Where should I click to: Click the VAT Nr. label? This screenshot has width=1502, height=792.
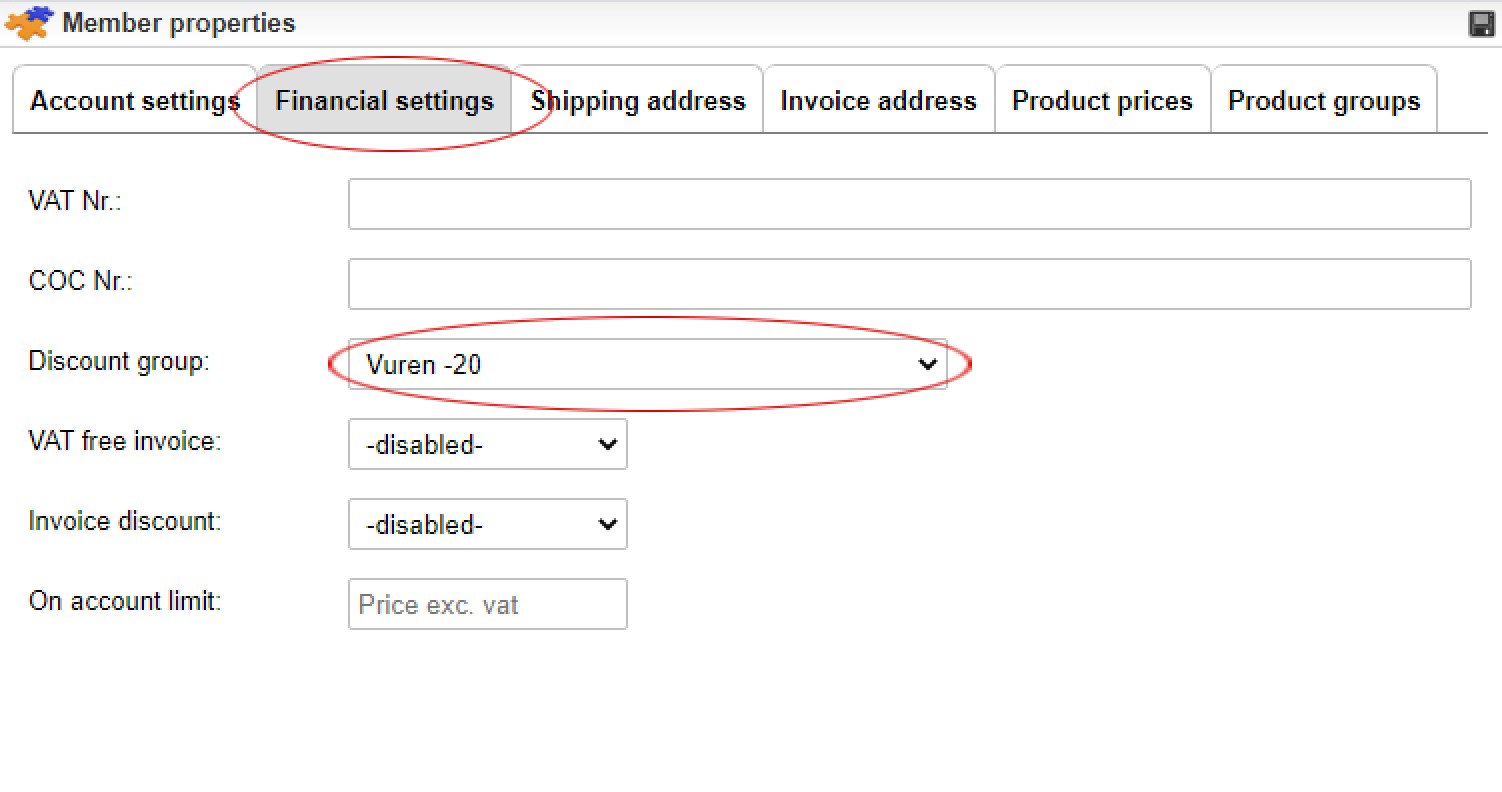pos(73,200)
